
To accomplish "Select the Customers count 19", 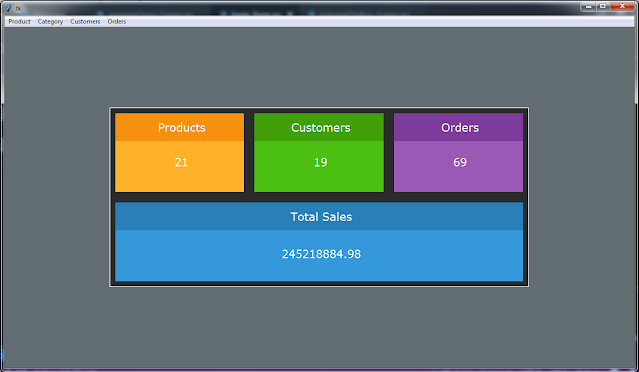I will tap(321, 162).
